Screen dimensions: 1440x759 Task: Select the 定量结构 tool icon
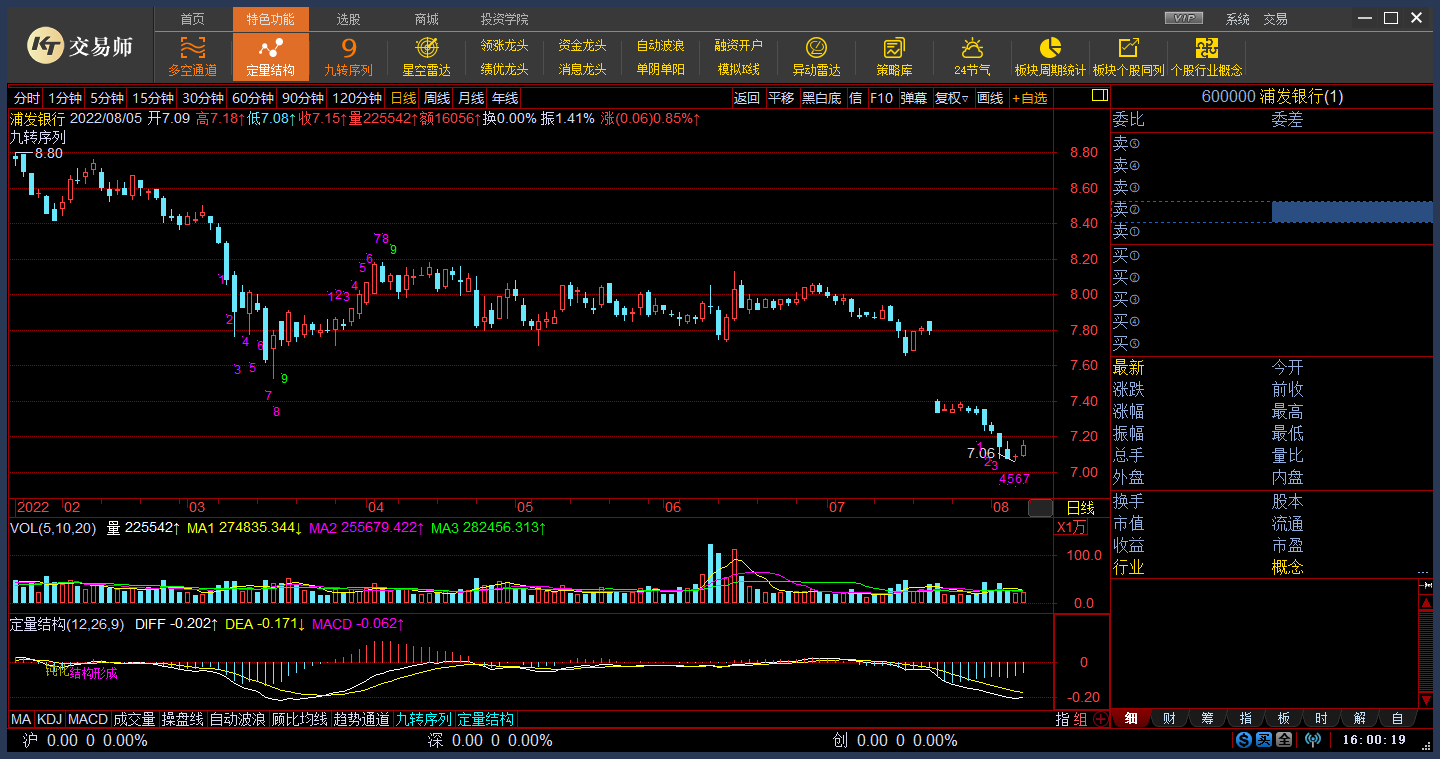(270, 56)
